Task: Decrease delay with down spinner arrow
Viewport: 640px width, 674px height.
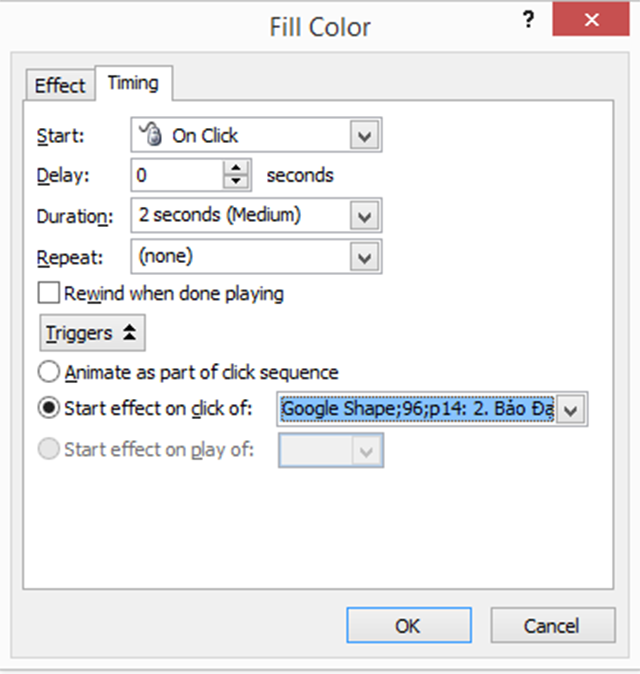Action: (236, 181)
